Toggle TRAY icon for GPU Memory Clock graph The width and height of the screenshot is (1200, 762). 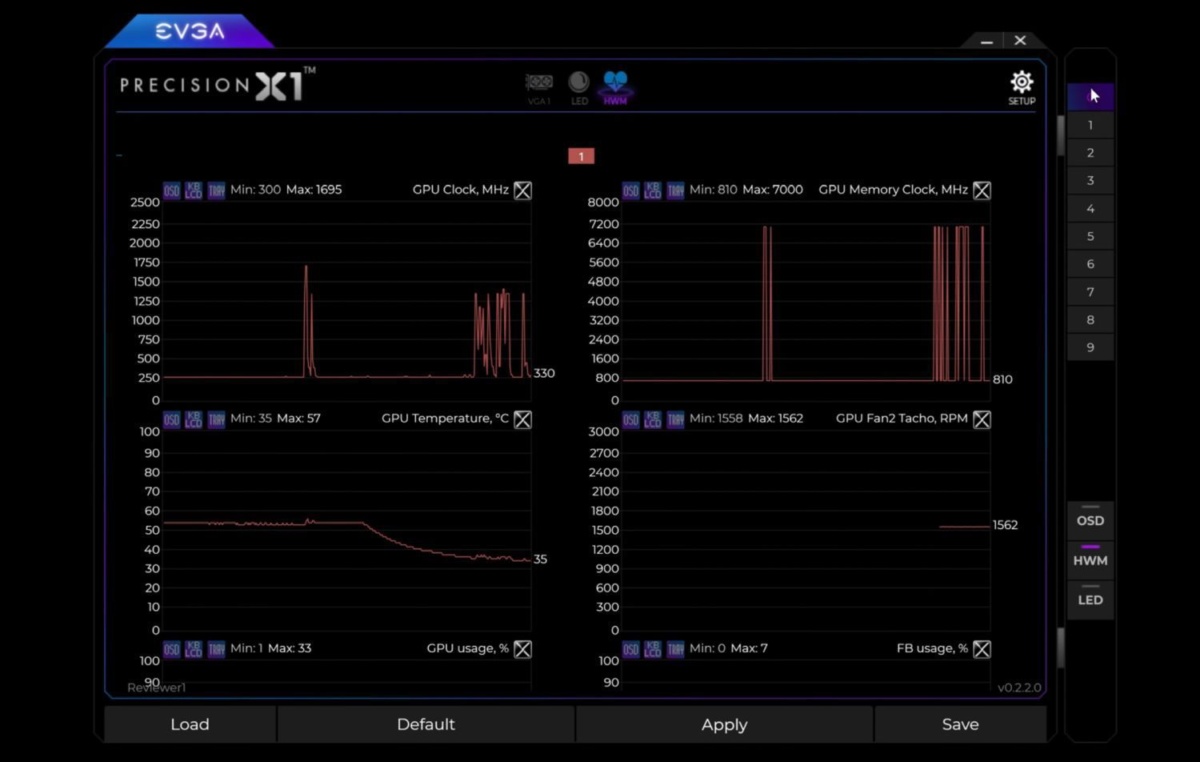(x=675, y=190)
